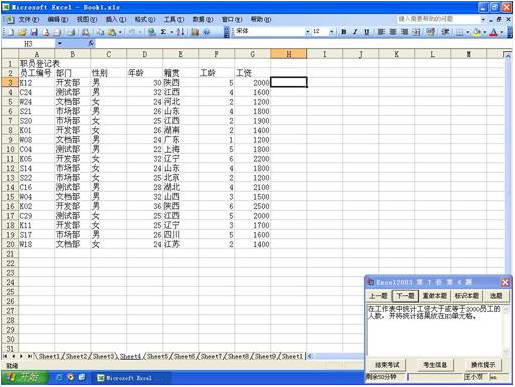This screenshot has height=387, width=515.
Task: Click 下一题 next question button
Action: 405,296
